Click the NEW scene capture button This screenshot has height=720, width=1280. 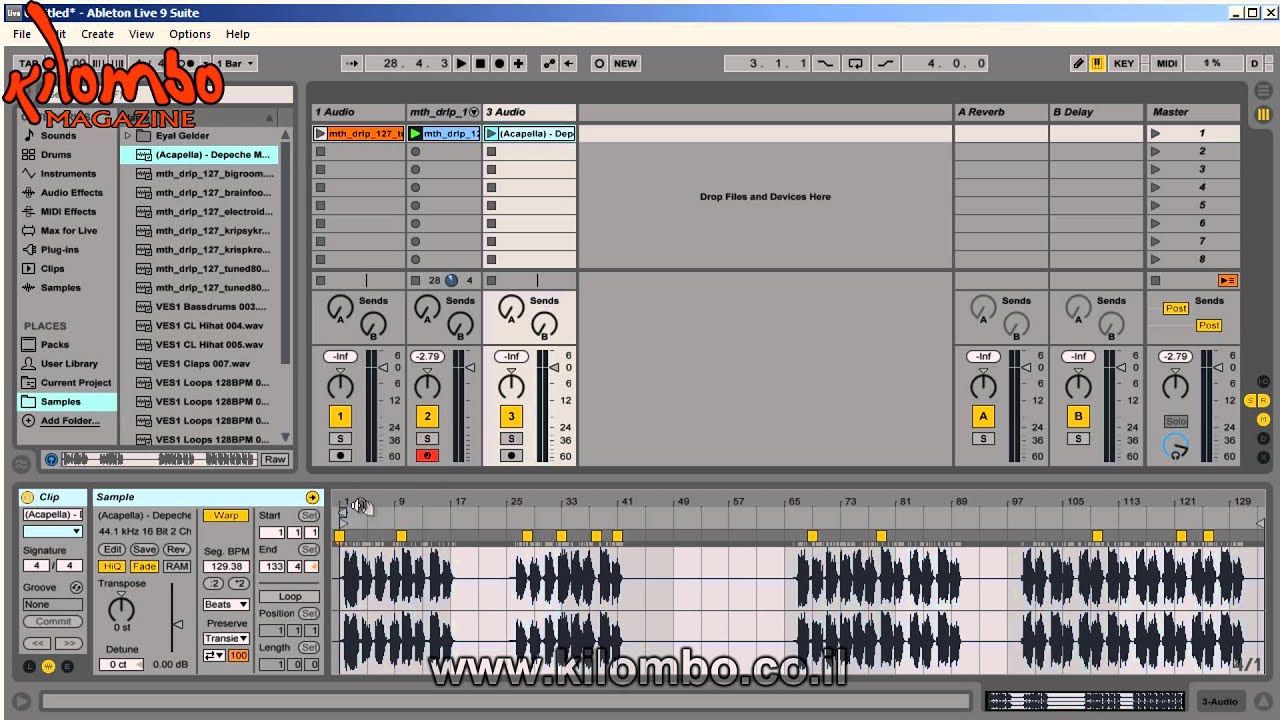pos(625,63)
